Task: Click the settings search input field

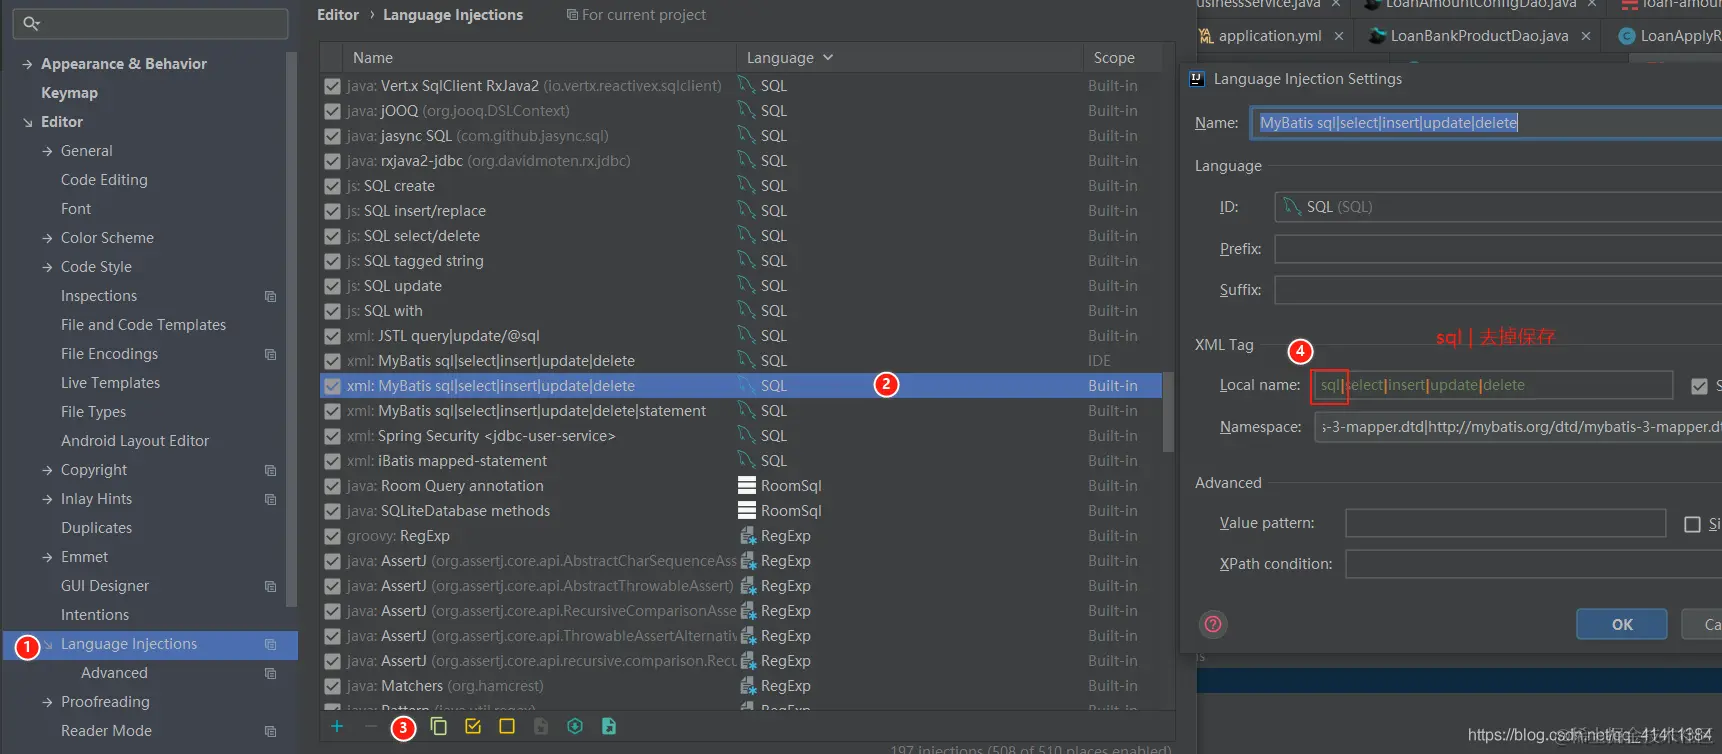Action: point(150,23)
